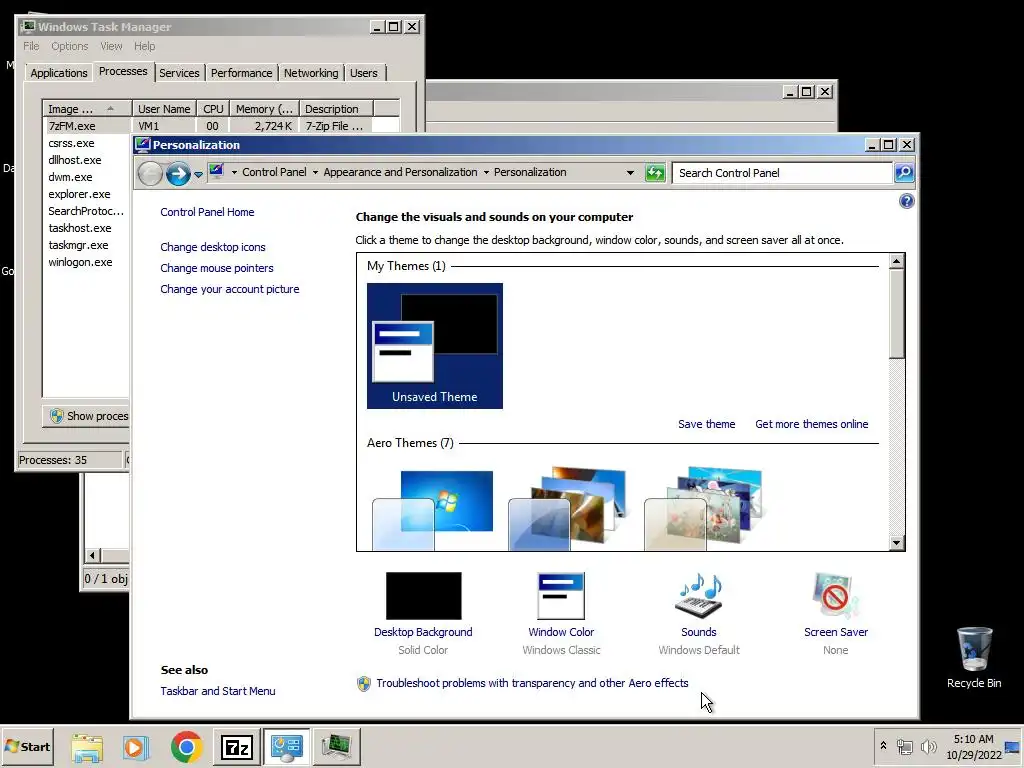Sort processes by Description column header

(x=336, y=109)
